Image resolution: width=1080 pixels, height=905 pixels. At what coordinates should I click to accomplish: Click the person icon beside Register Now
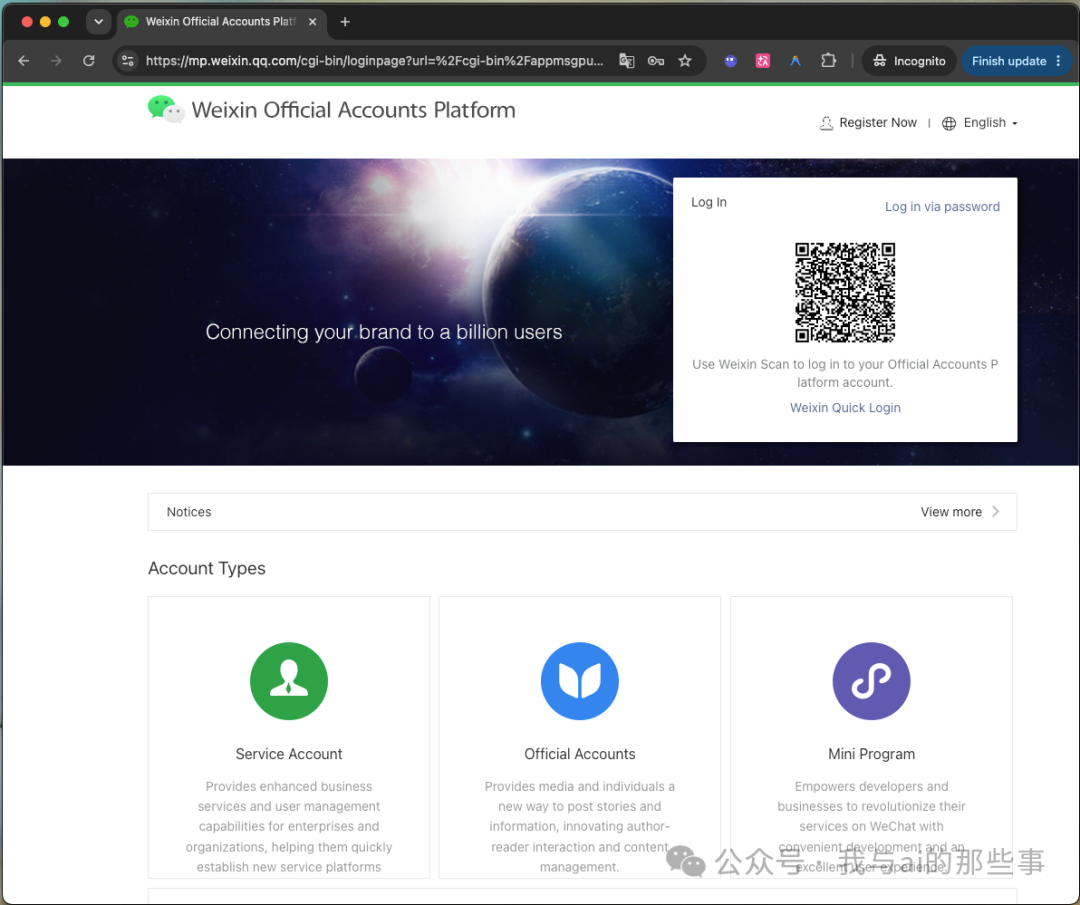[826, 123]
